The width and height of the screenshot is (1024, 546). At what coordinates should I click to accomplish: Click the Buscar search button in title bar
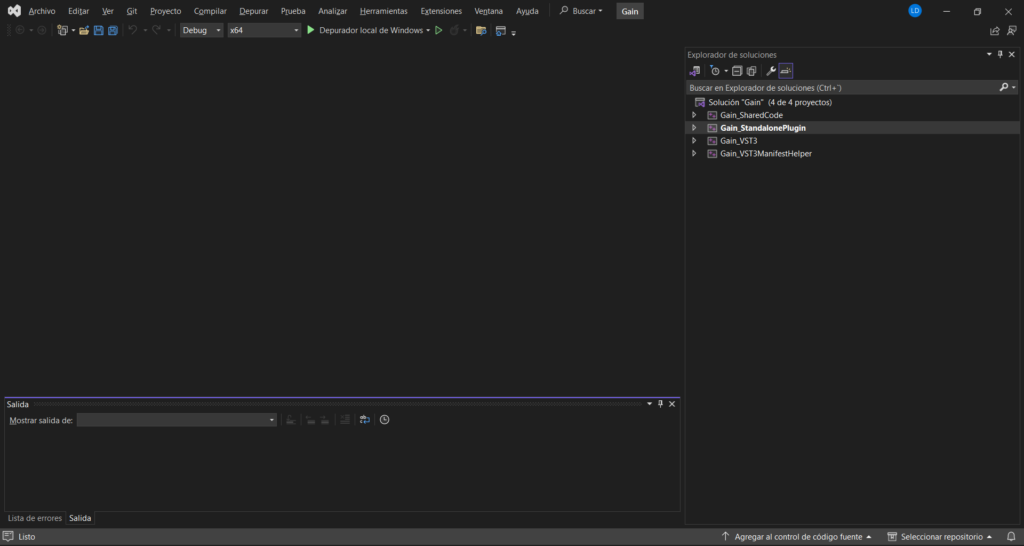(x=581, y=11)
